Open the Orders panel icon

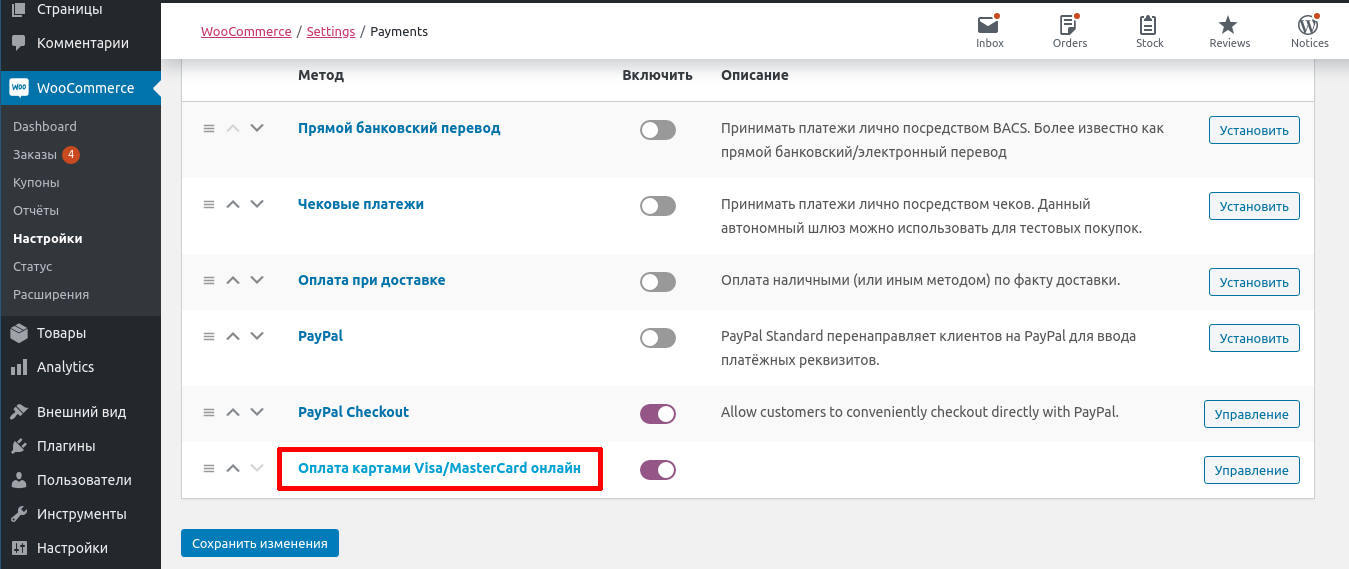pyautogui.click(x=1069, y=26)
